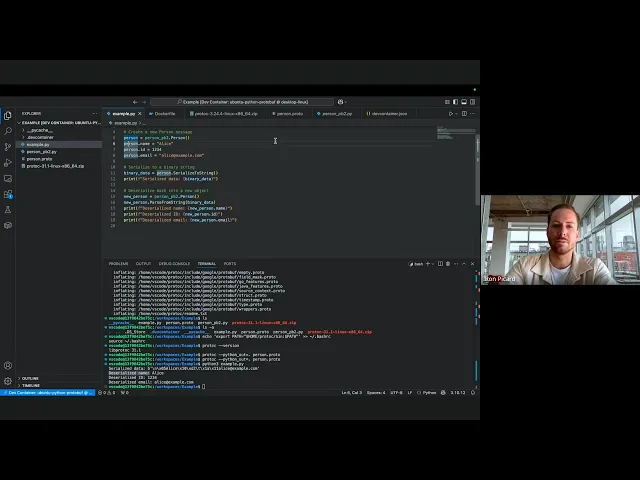Click the Dev Container remote indicator

[48, 393]
